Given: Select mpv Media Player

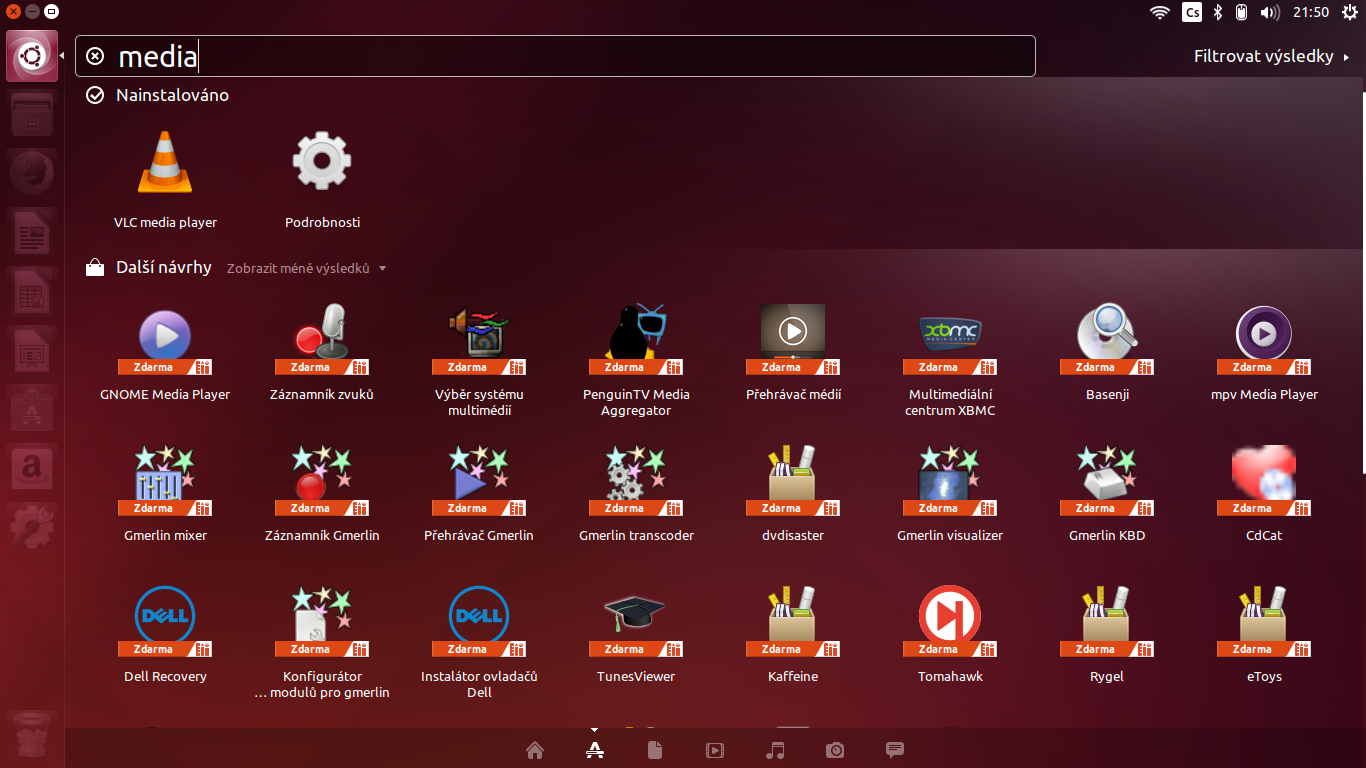Looking at the screenshot, I should (x=1264, y=353).
